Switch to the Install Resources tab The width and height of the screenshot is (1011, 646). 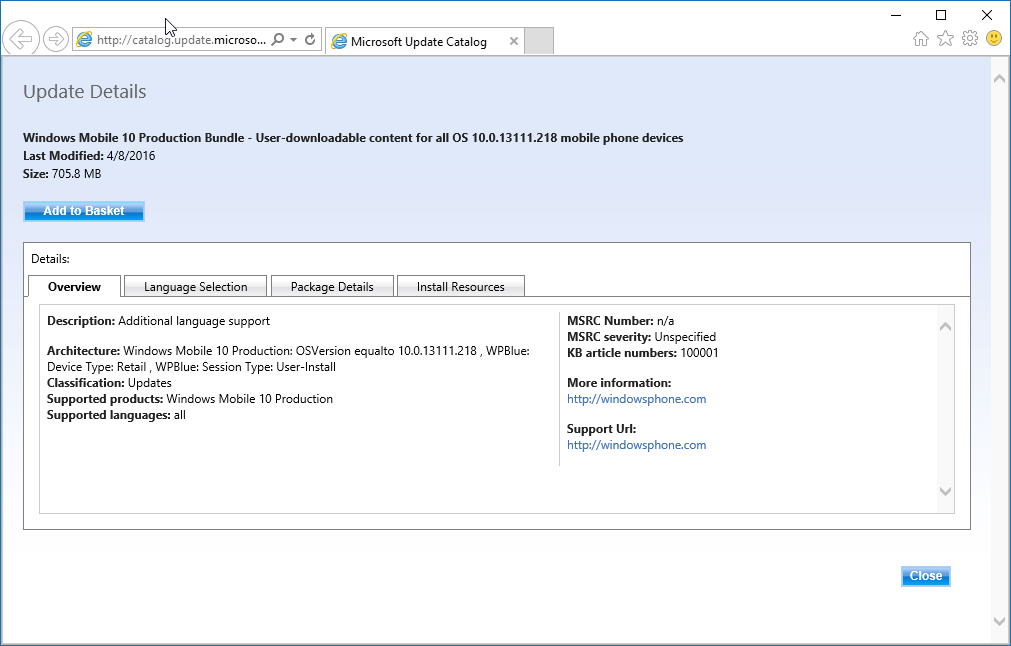coord(460,287)
